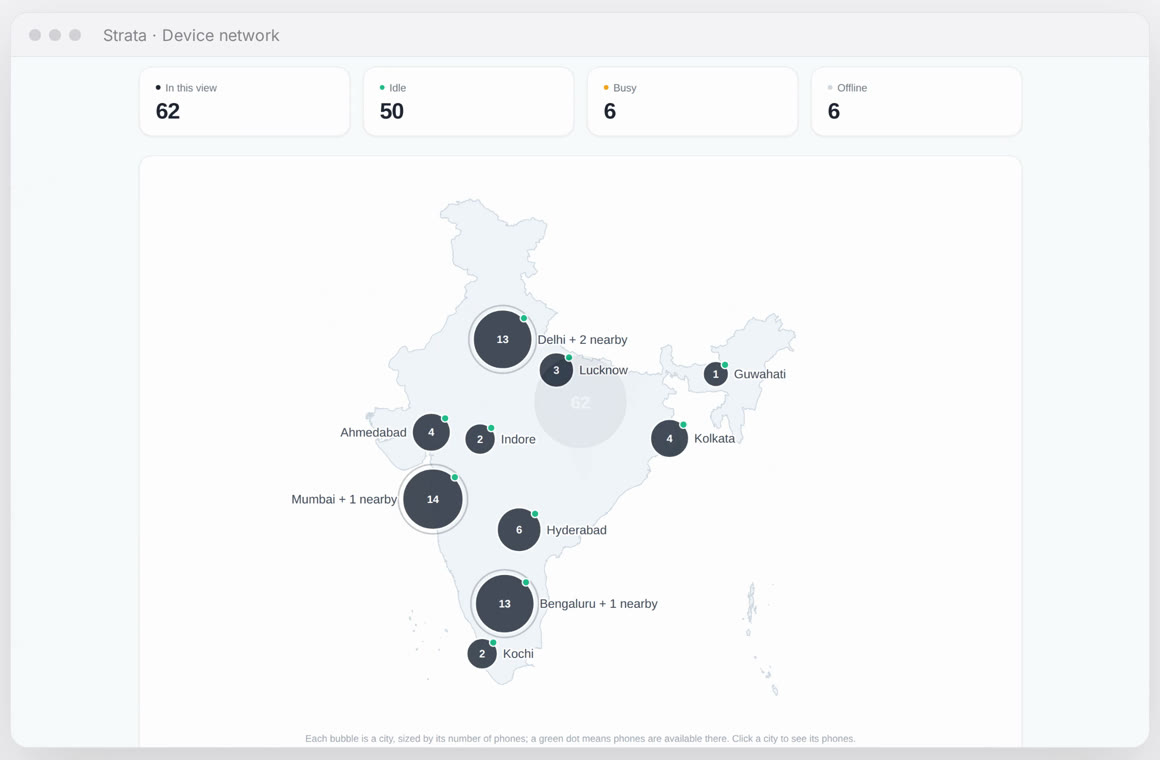Click the "Indore" map label
Image resolution: width=1160 pixels, height=760 pixels.
[x=518, y=439]
